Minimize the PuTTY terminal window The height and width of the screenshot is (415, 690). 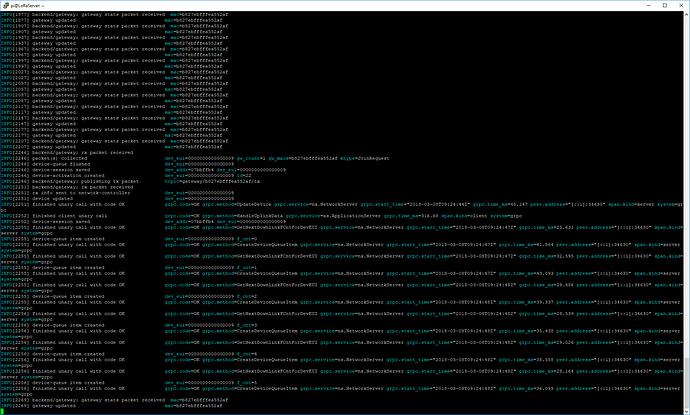pyautogui.click(x=649, y=5)
